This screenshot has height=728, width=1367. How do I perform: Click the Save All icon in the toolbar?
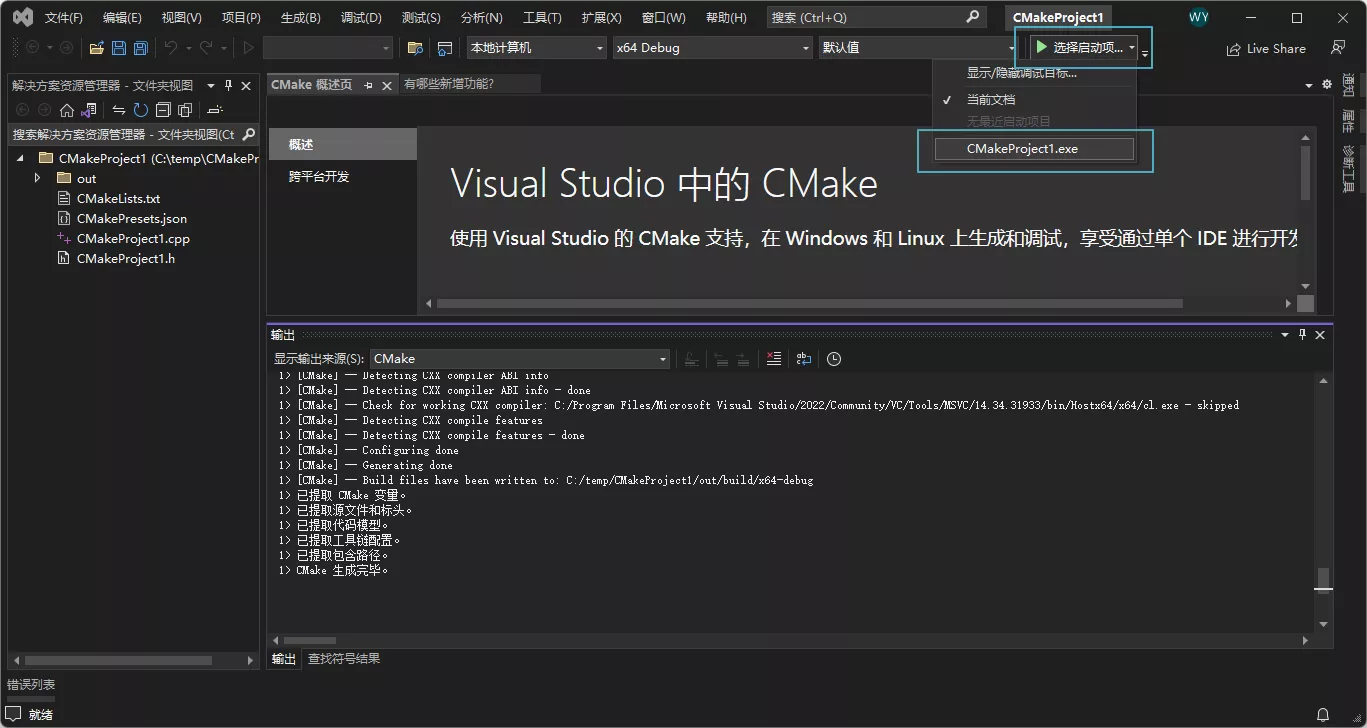pyautogui.click(x=139, y=47)
